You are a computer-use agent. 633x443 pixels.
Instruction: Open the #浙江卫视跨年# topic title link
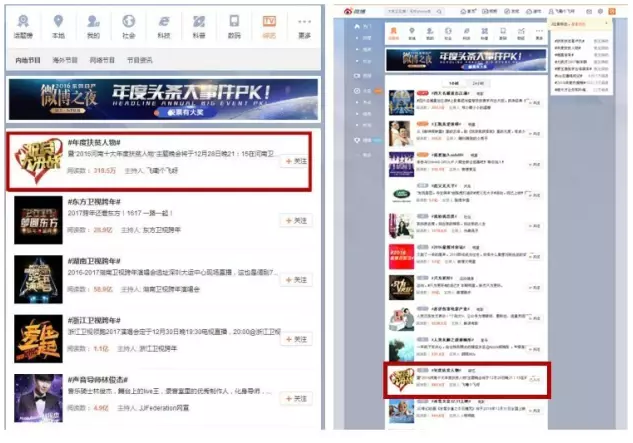point(93,320)
